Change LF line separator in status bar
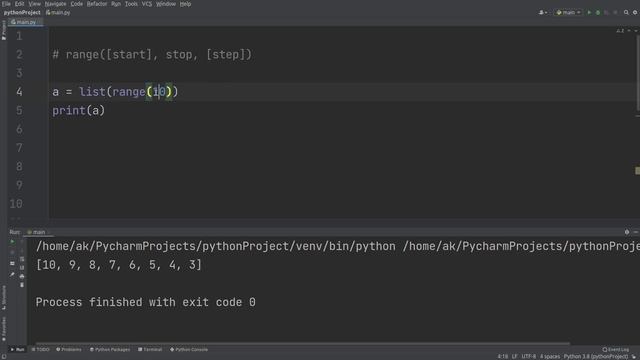Screen dimensions: 640x360 point(515,357)
